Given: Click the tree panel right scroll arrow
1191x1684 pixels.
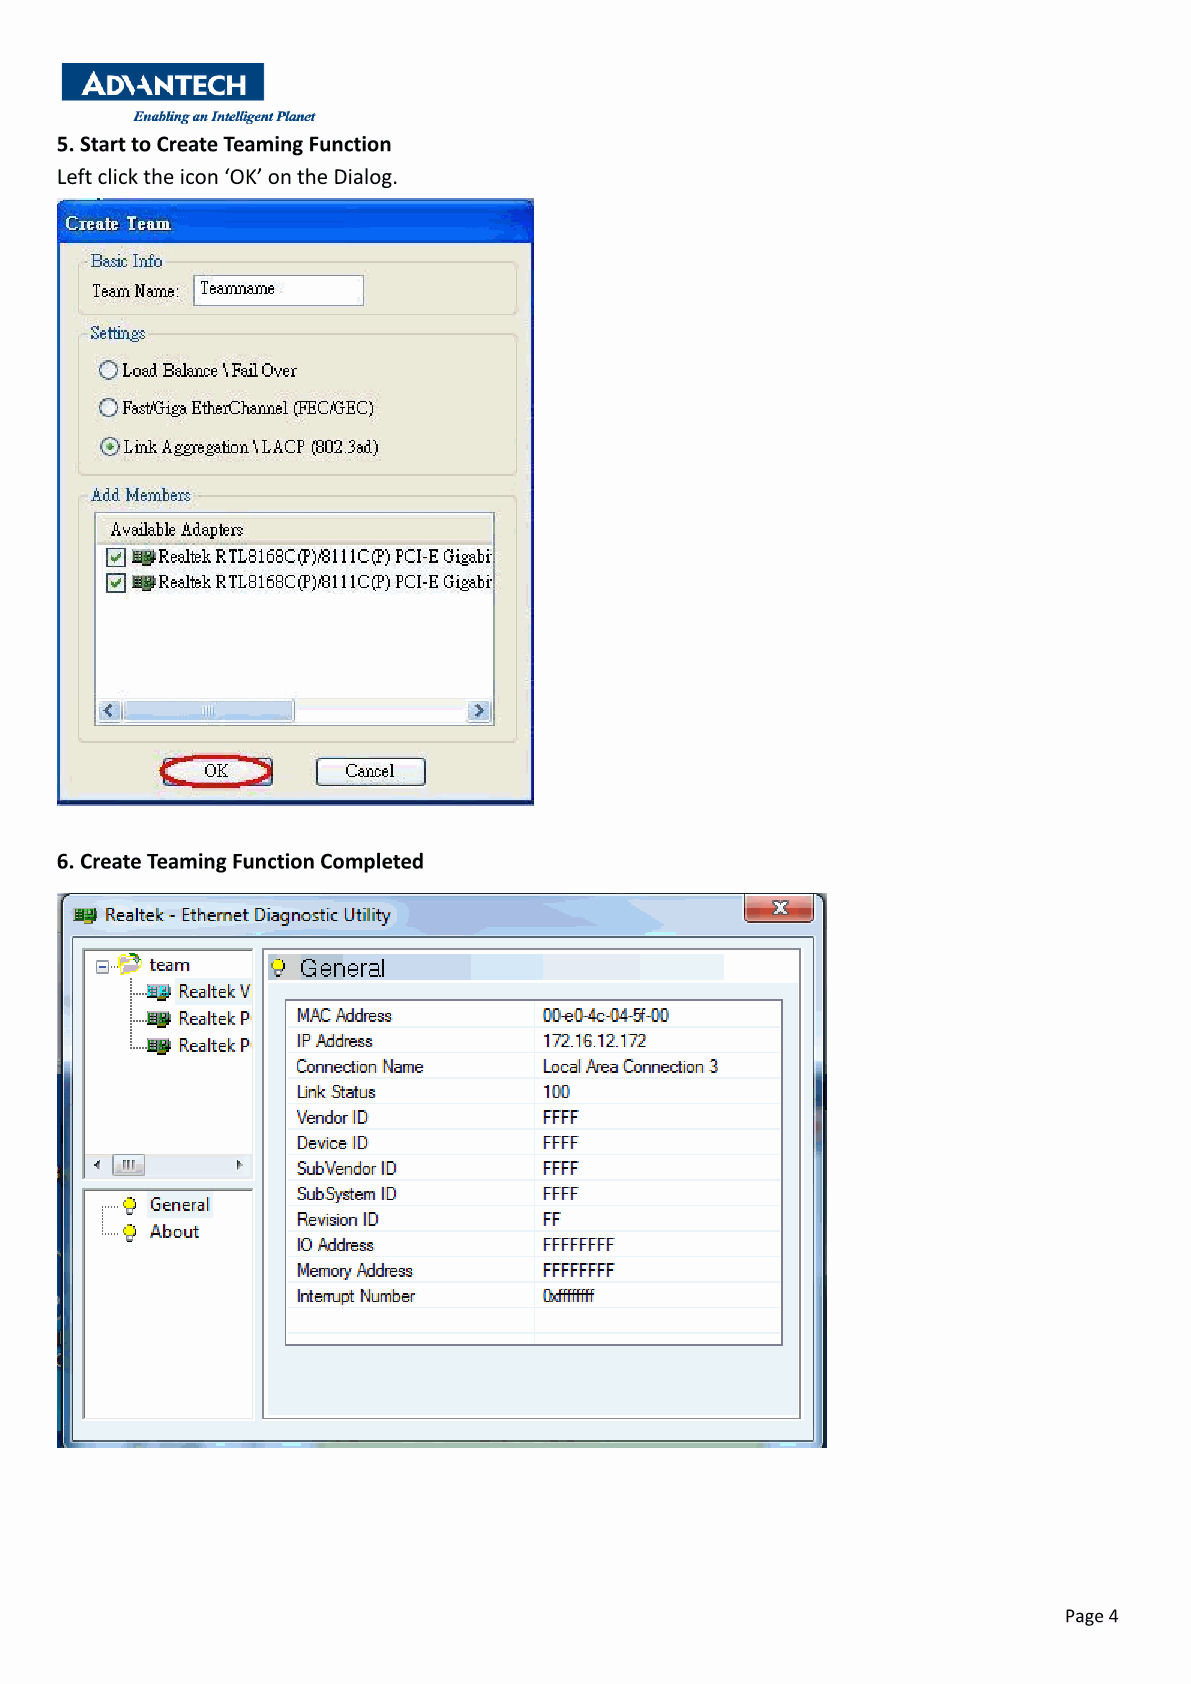Looking at the screenshot, I should [x=239, y=1164].
